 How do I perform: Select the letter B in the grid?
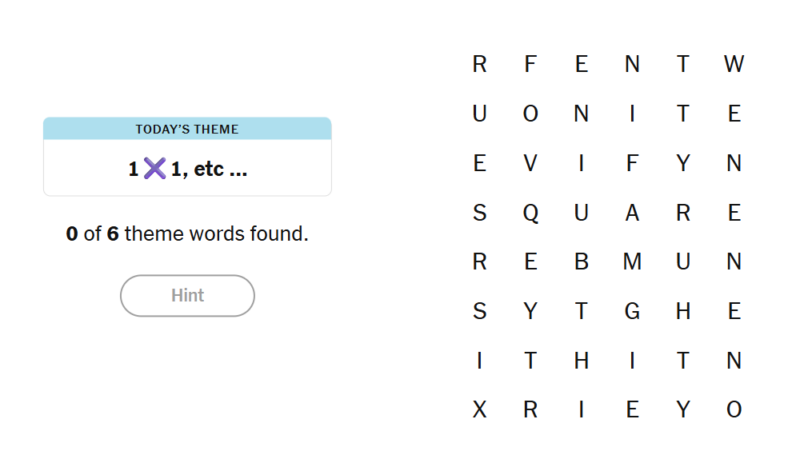click(582, 262)
